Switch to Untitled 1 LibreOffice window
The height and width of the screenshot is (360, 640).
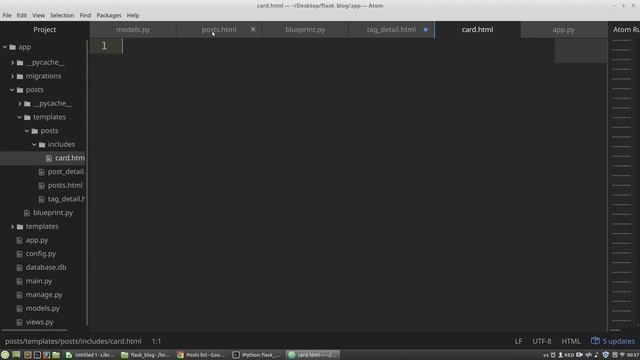tap(90, 355)
